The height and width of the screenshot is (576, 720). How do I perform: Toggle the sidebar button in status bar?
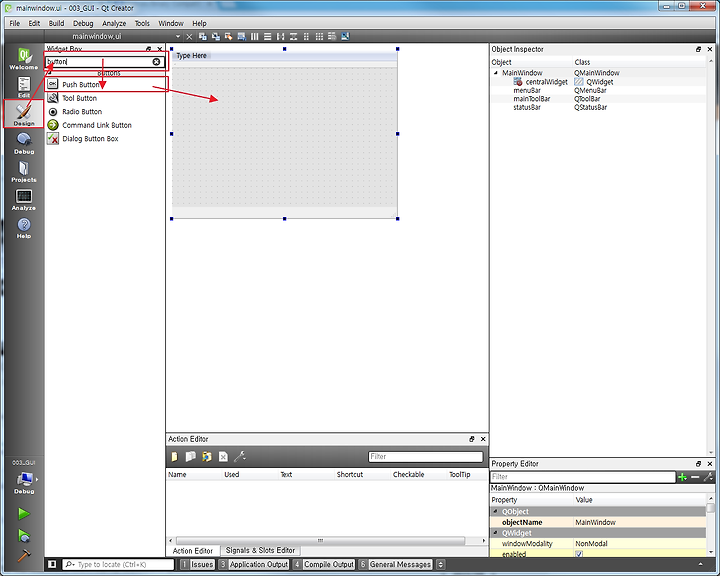pyautogui.click(x=52, y=564)
